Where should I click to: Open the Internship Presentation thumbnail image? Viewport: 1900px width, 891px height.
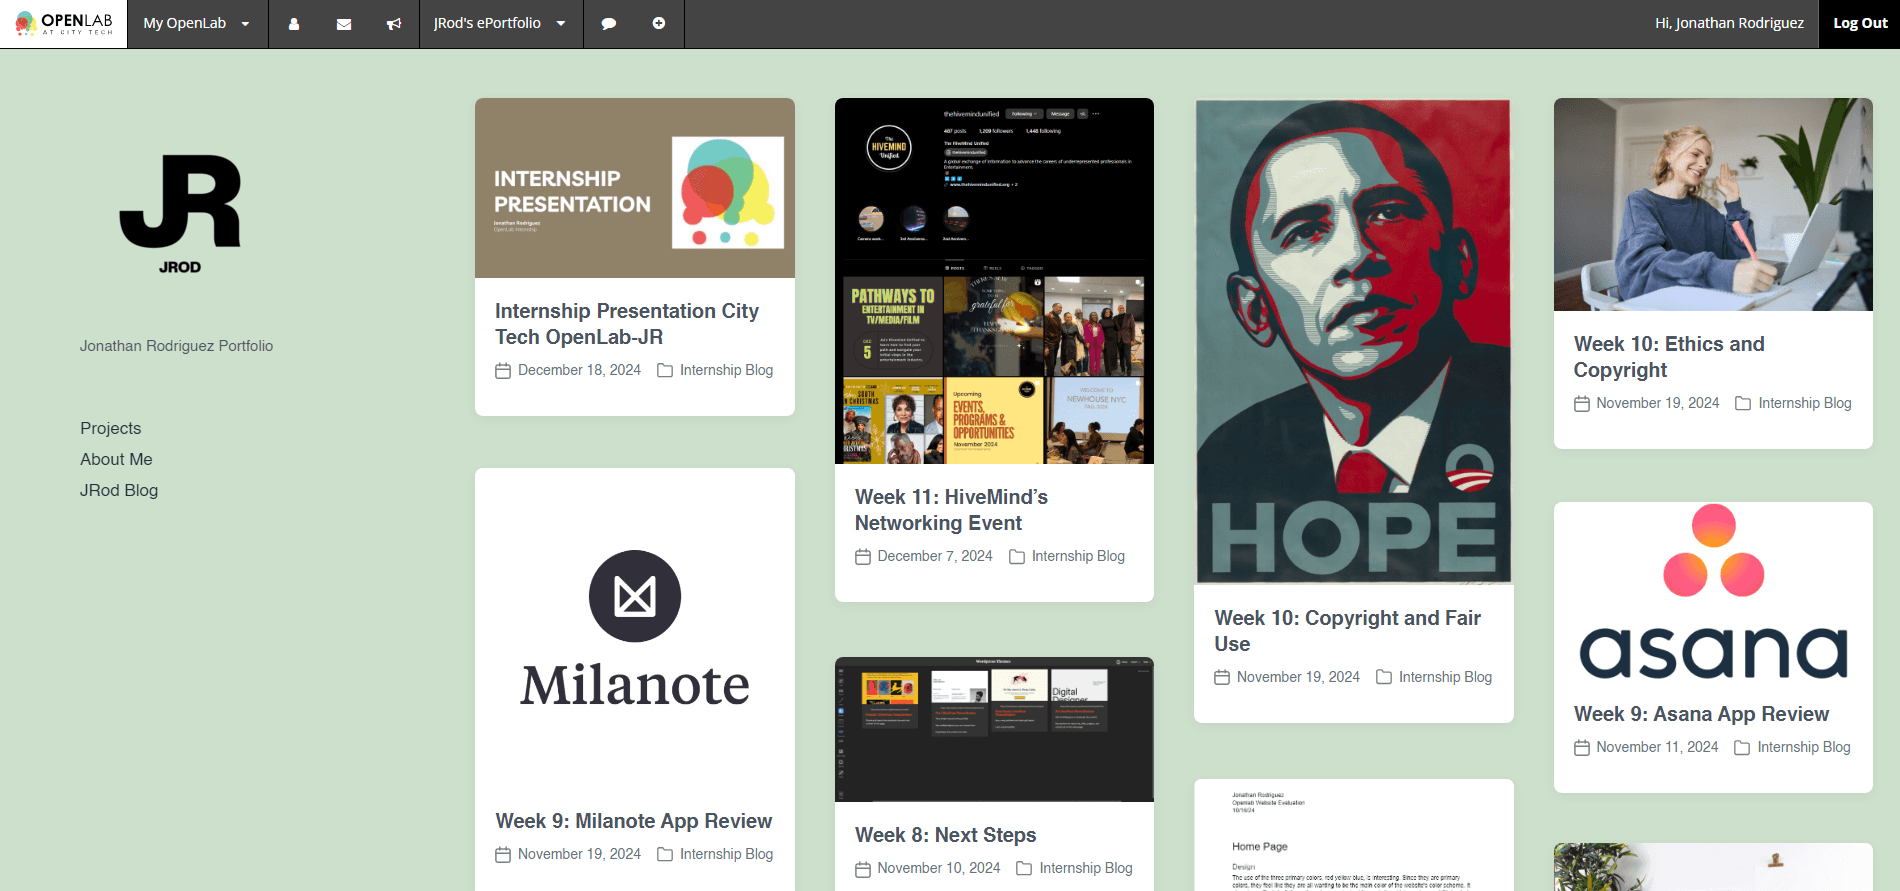coord(635,188)
